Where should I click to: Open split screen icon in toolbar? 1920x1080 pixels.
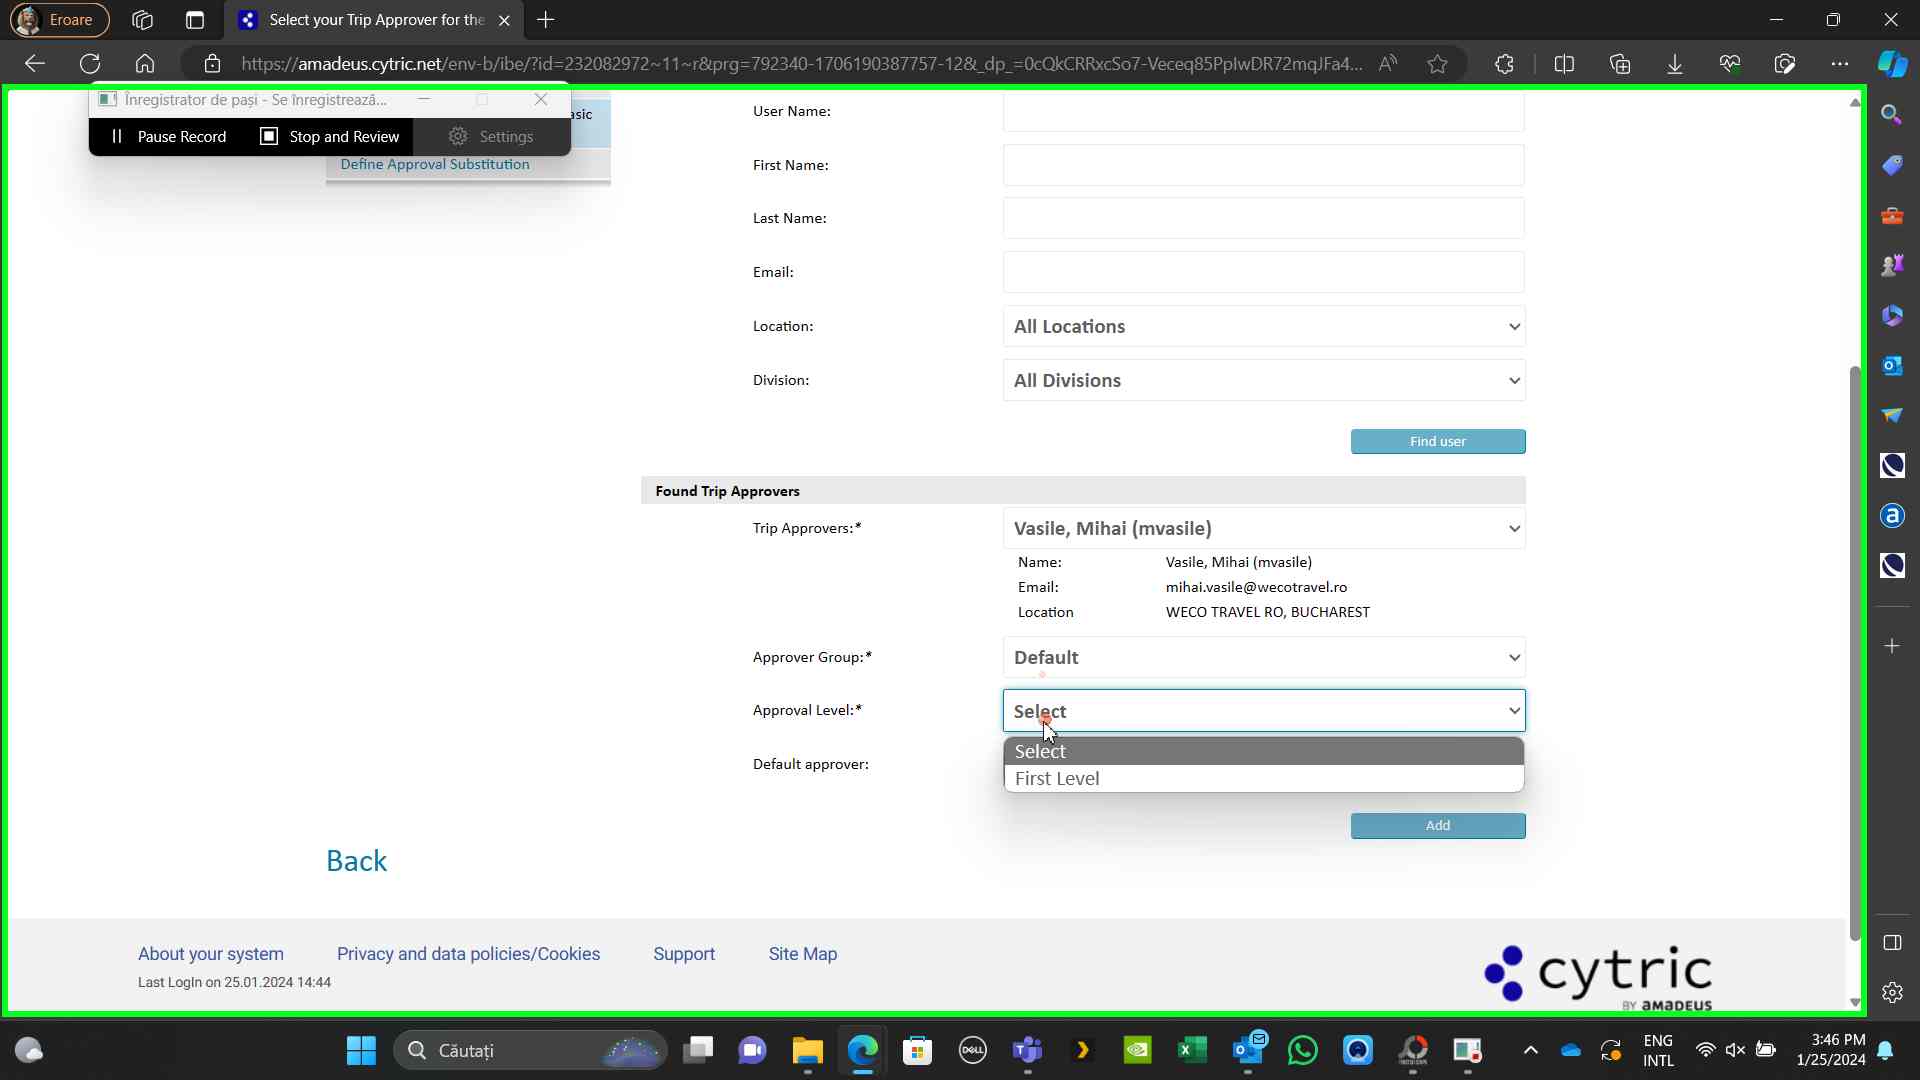[x=1564, y=64]
